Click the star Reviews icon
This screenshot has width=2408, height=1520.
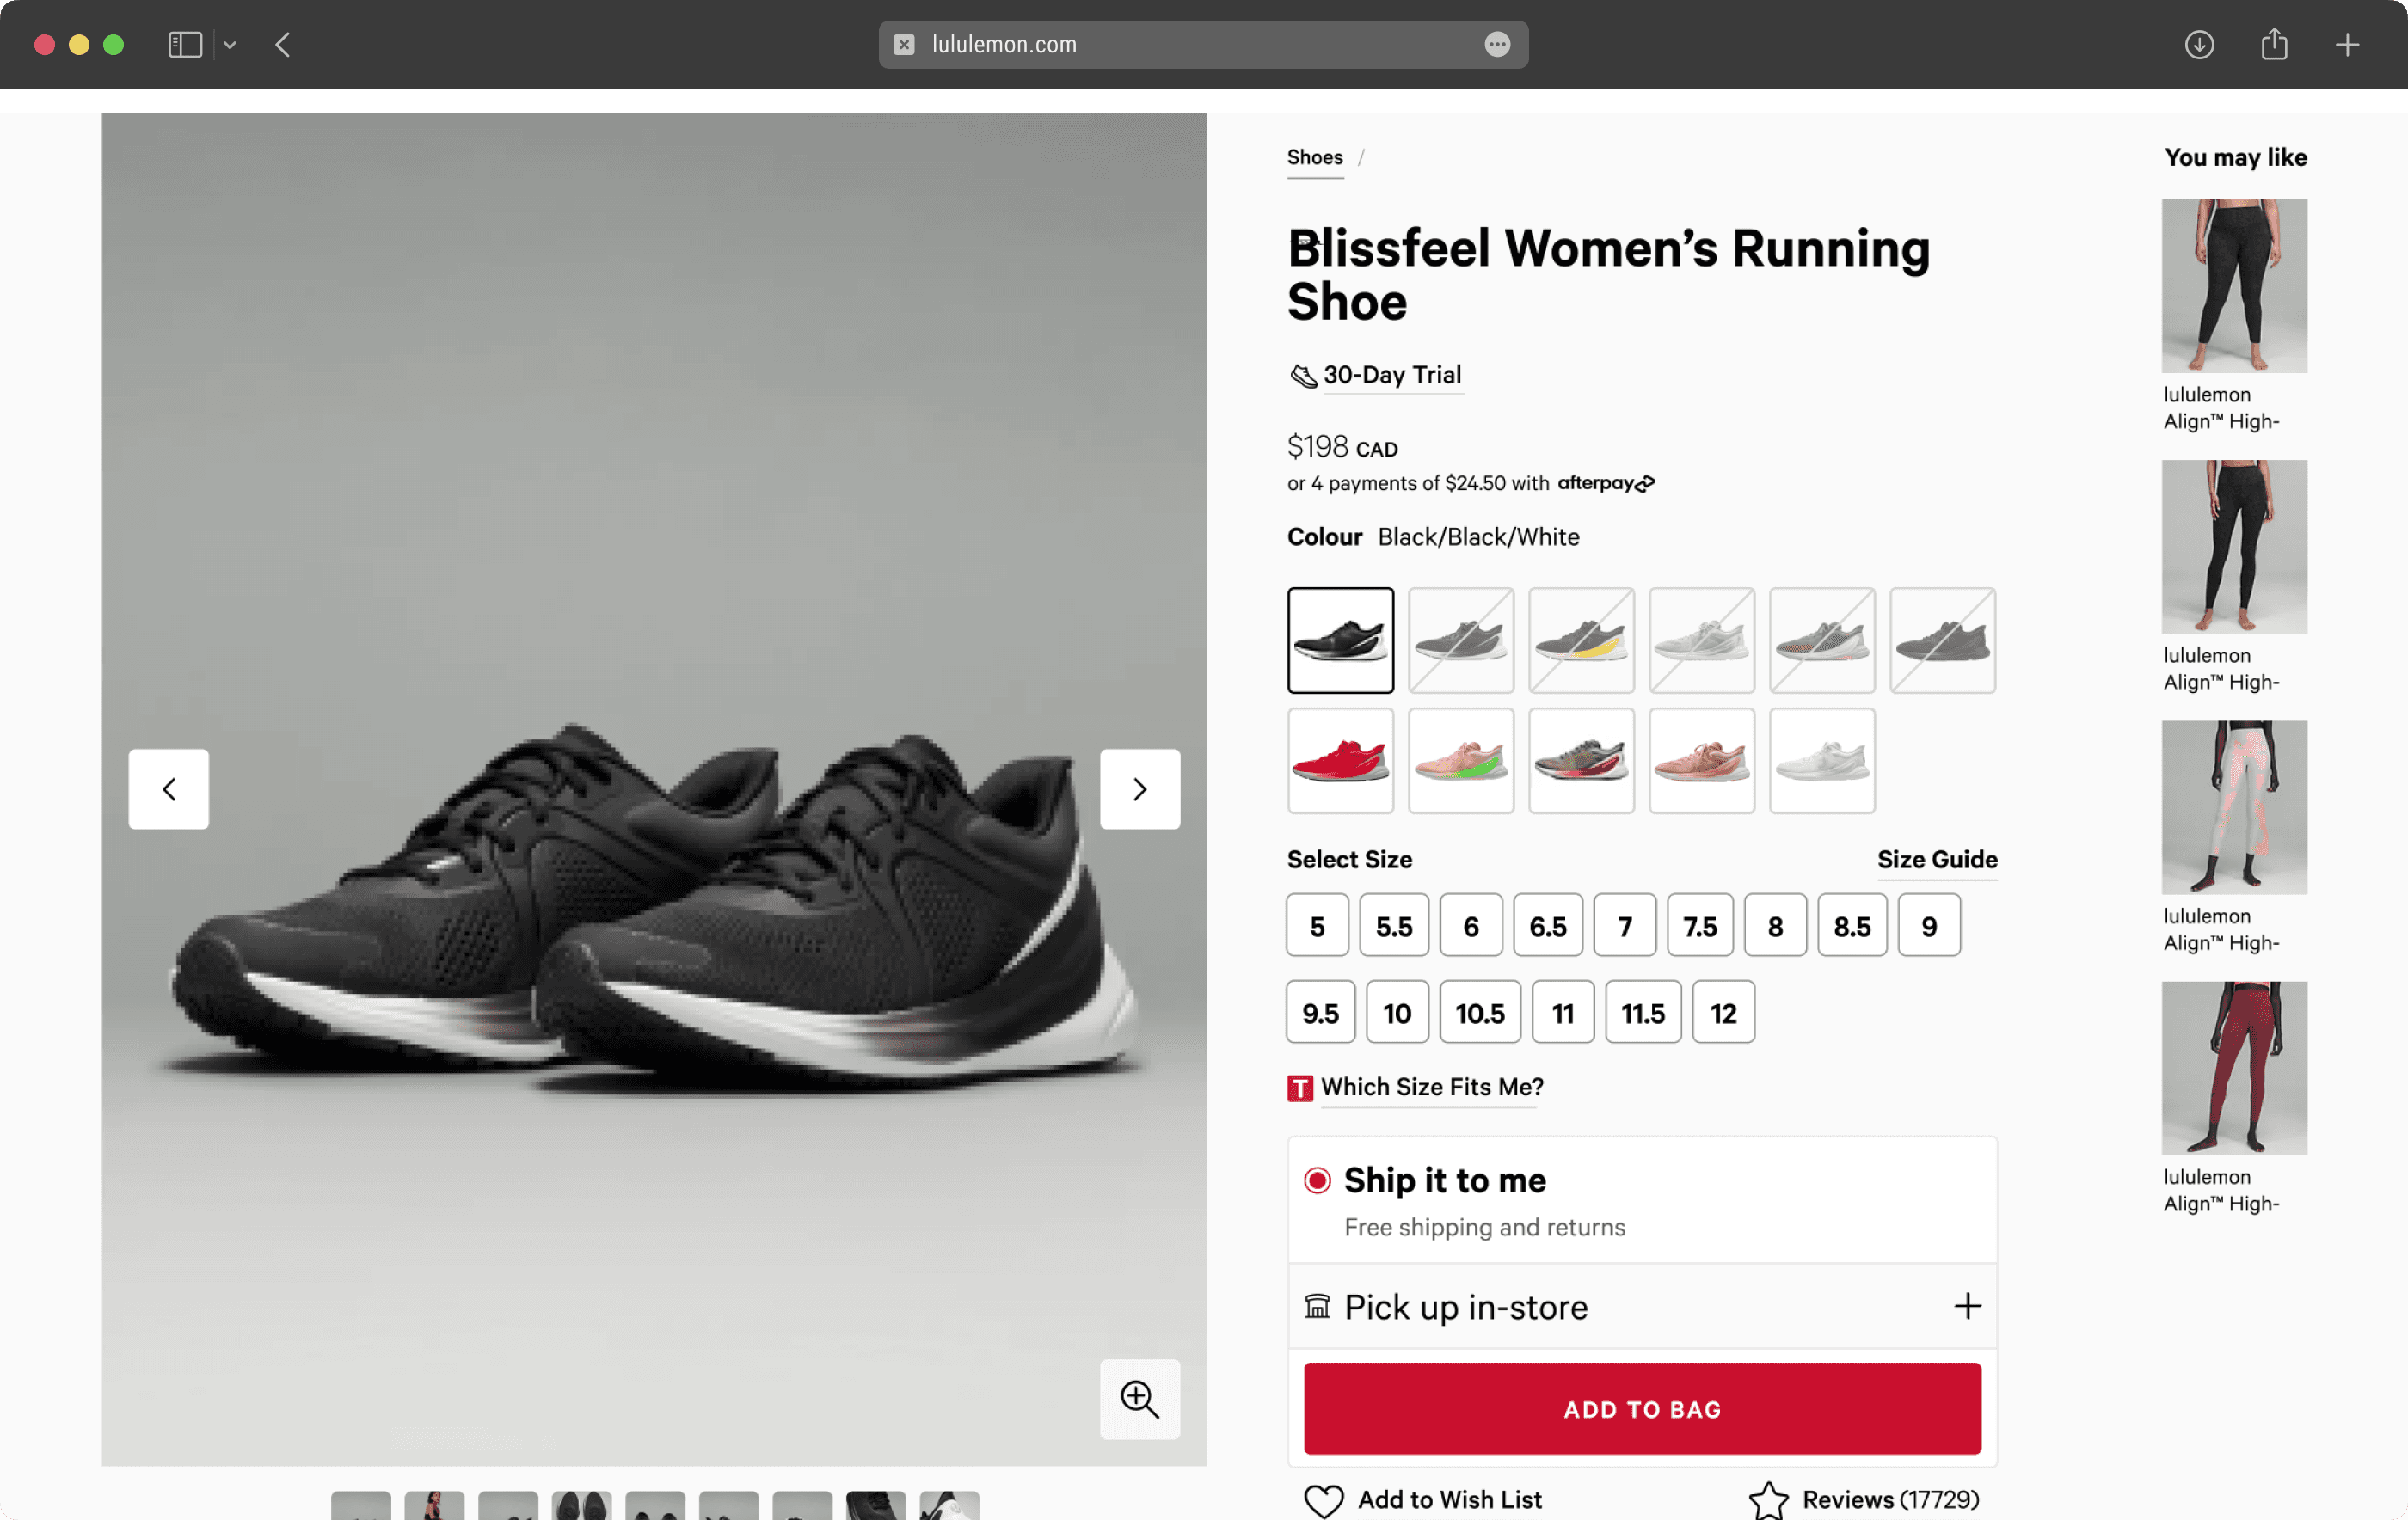click(x=1768, y=1500)
